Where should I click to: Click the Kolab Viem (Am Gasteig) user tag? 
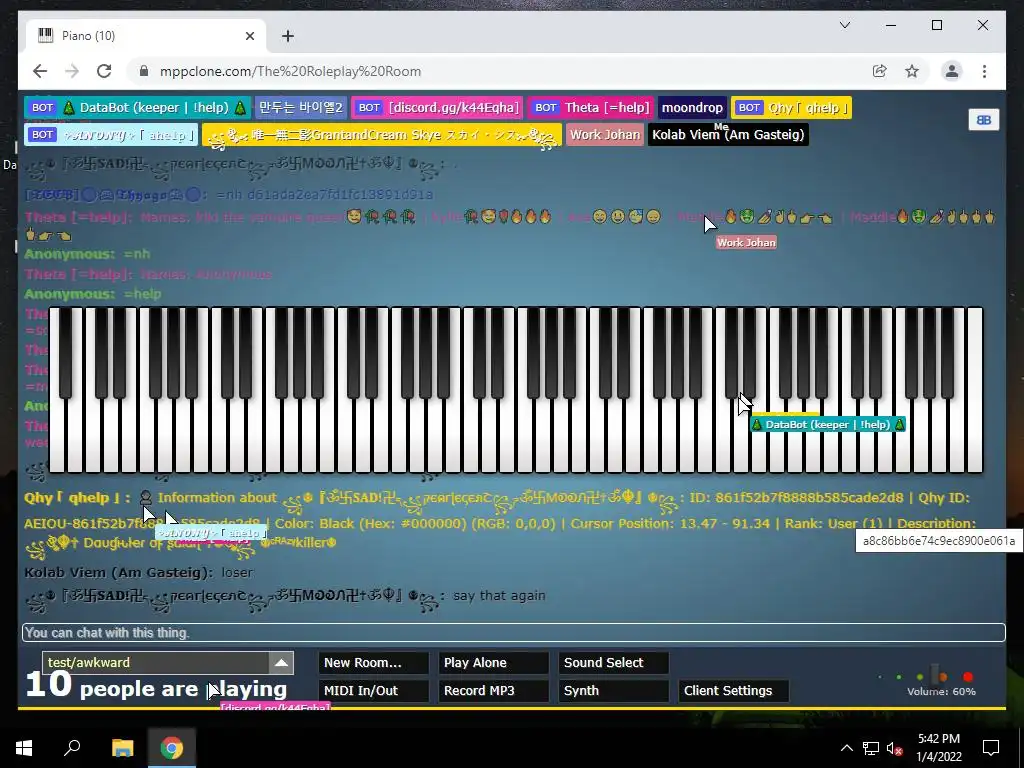(728, 135)
